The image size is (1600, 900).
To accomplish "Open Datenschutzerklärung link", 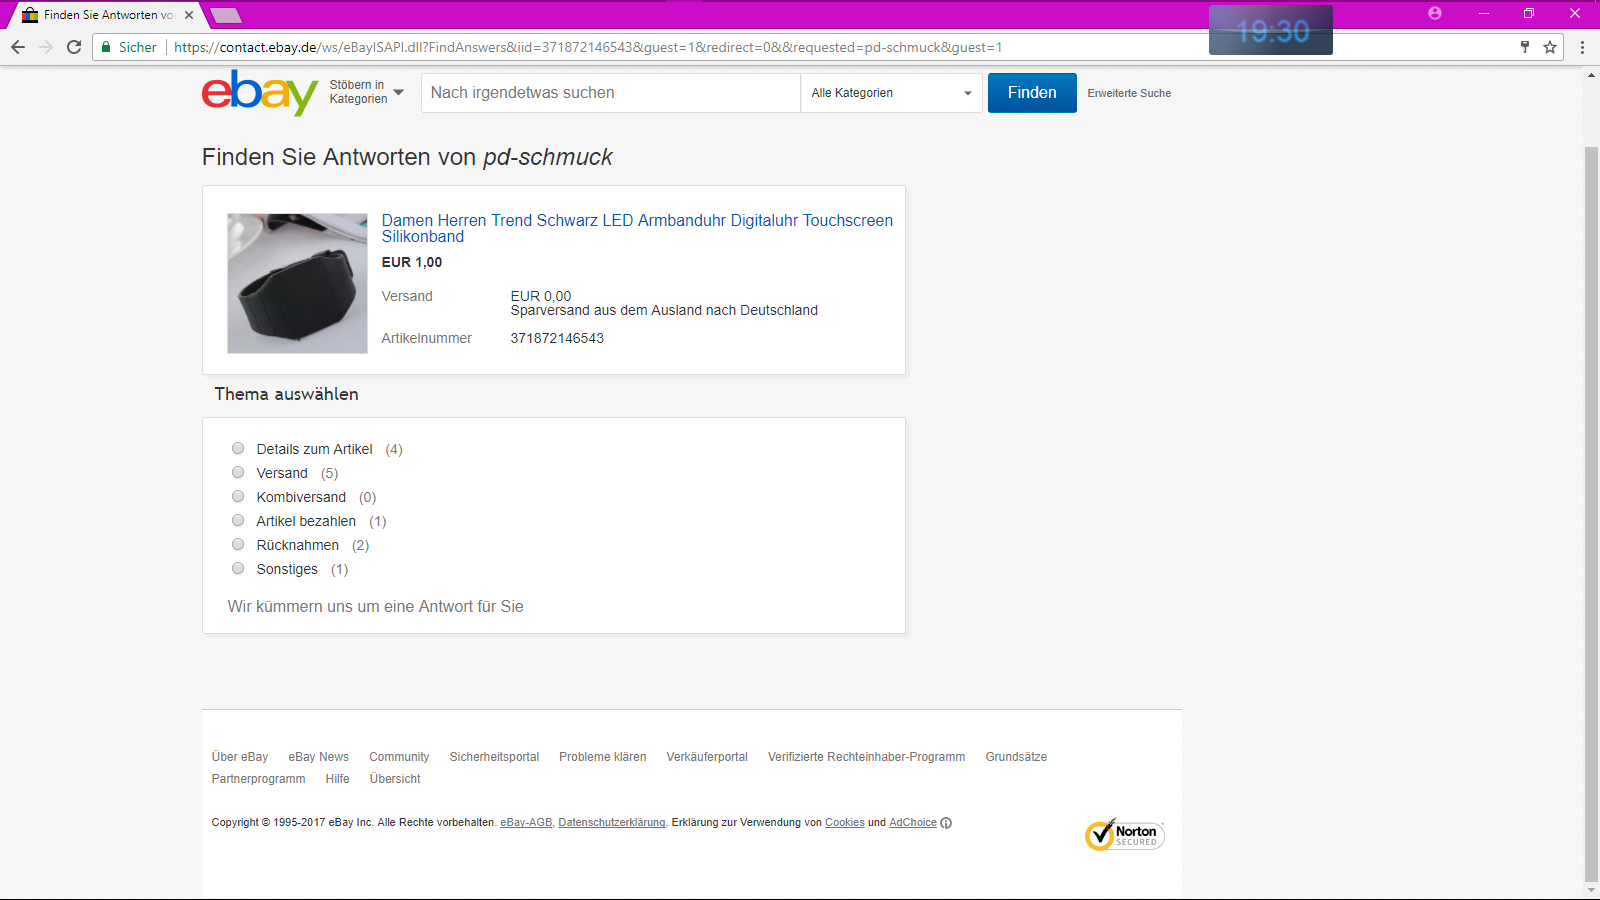I will 612,823.
